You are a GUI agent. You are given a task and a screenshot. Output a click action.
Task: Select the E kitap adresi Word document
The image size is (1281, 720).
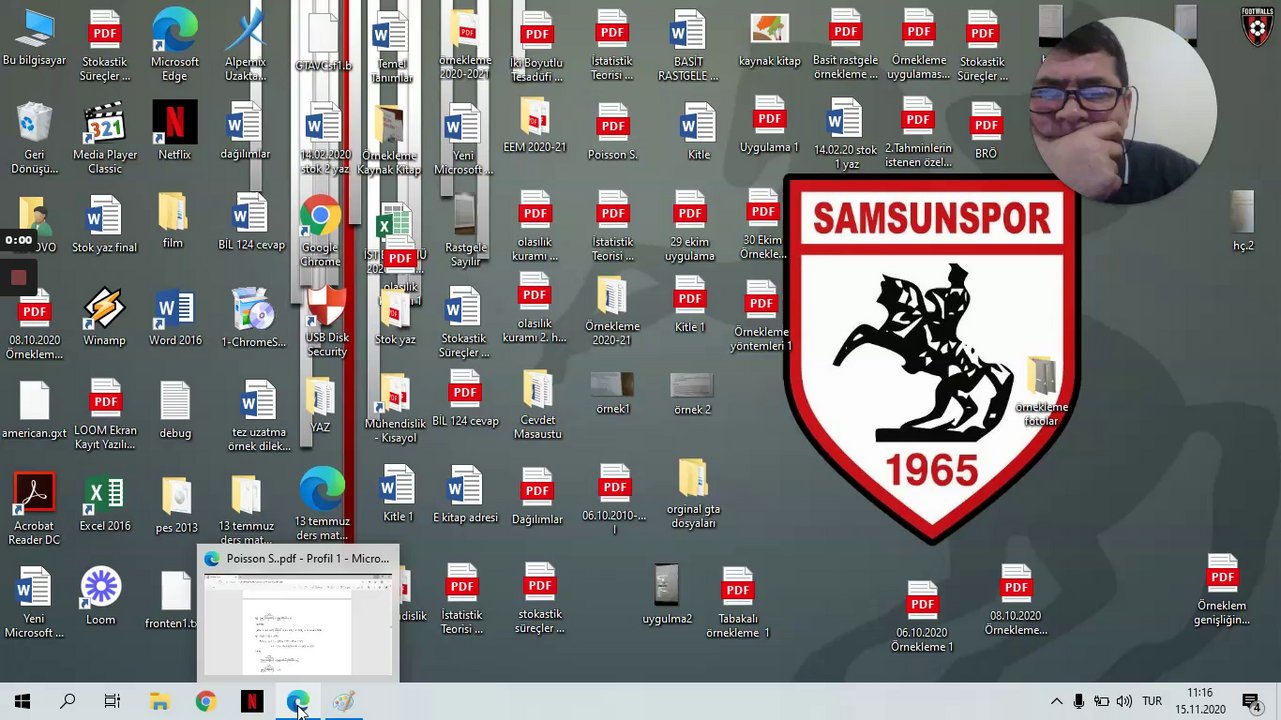point(465,495)
